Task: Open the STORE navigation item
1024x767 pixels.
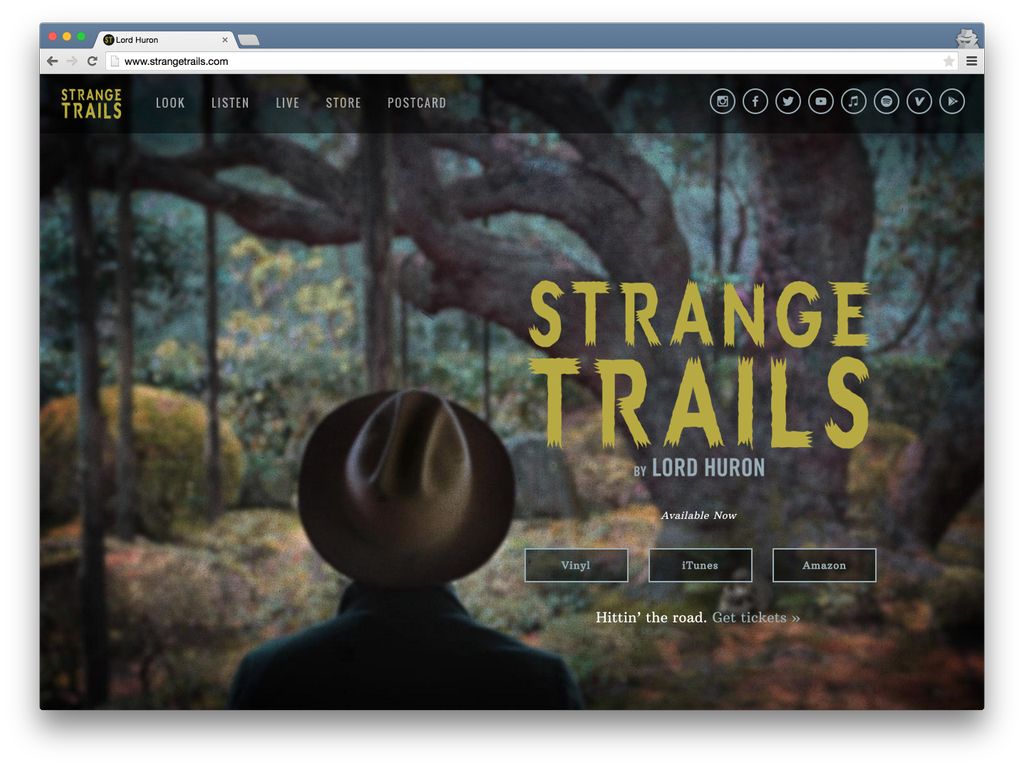Action: (344, 103)
